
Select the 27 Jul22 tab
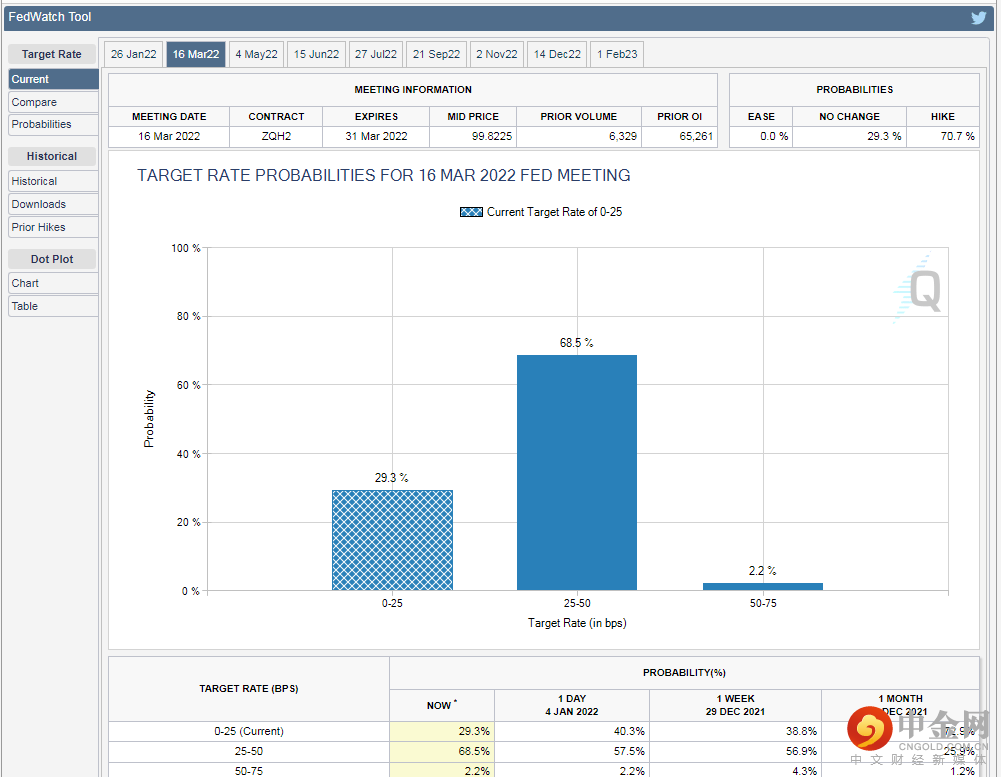376,54
